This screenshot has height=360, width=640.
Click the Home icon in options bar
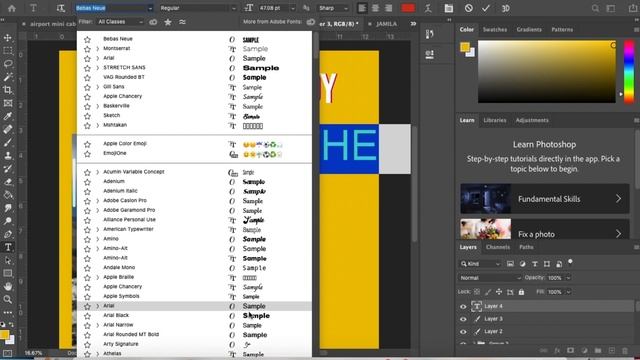12,8
